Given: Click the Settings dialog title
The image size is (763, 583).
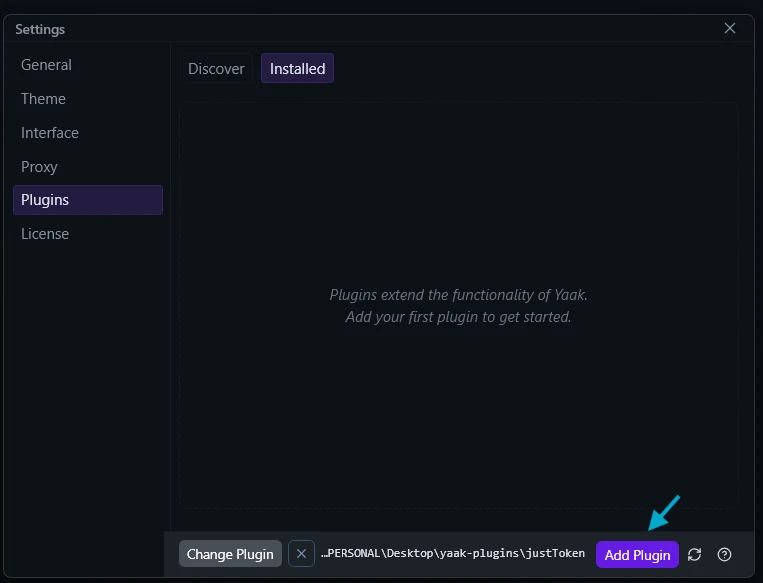Looking at the screenshot, I should [x=40, y=29].
